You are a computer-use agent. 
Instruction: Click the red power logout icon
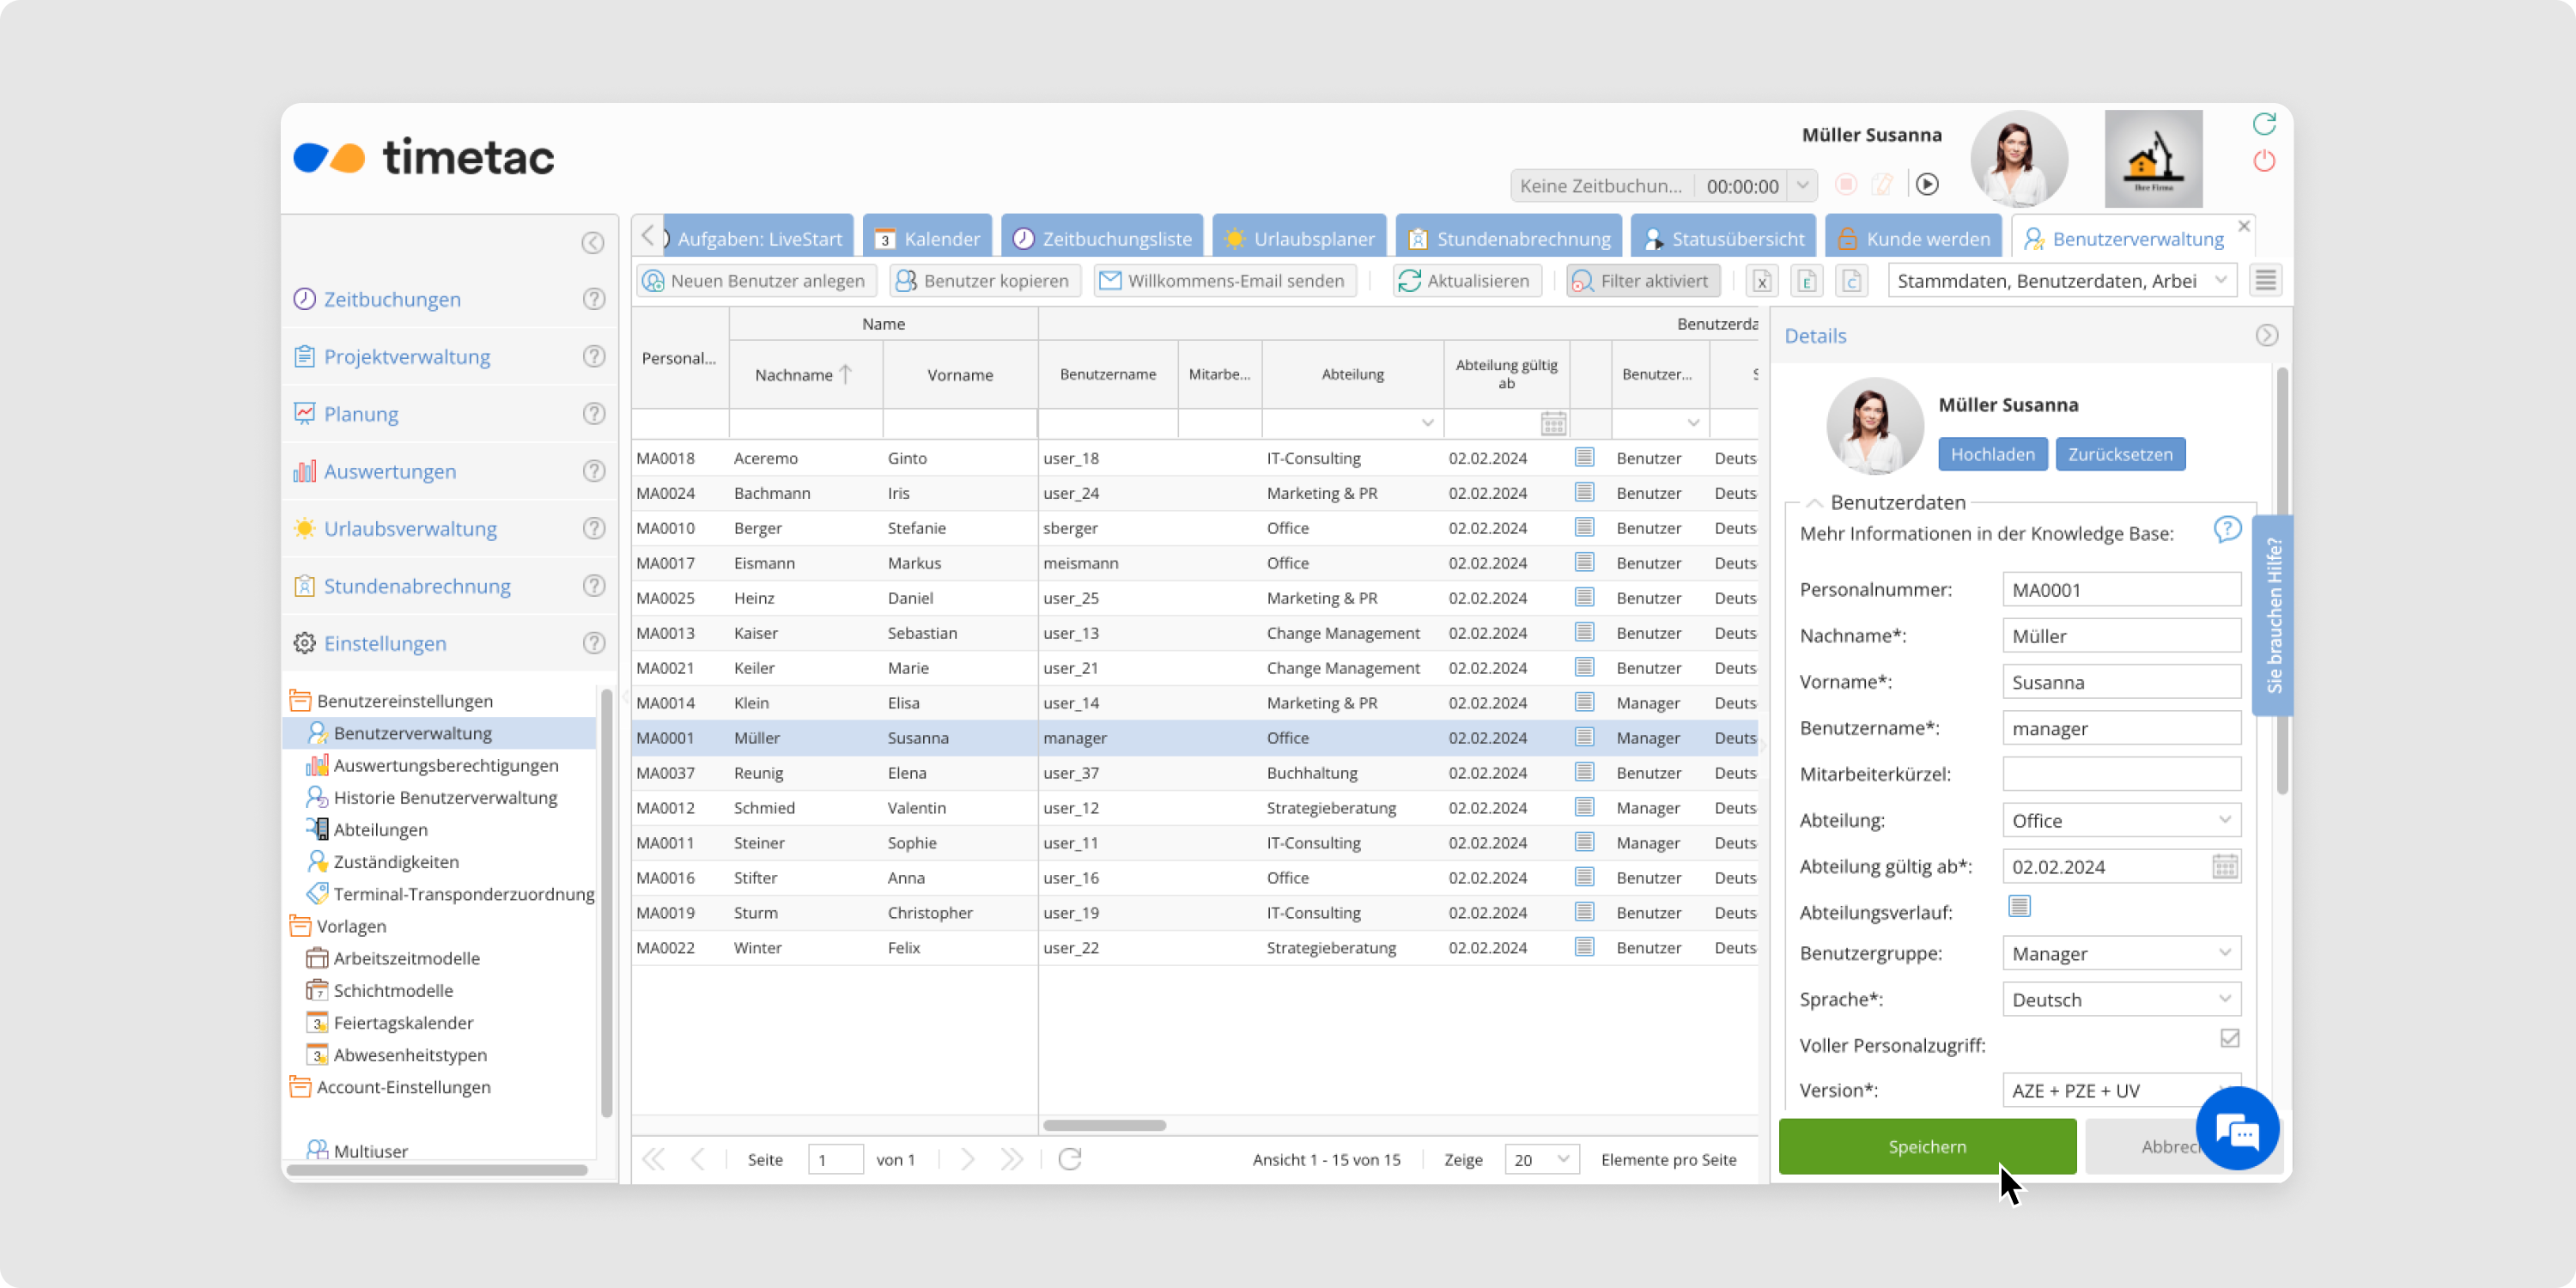[2264, 161]
